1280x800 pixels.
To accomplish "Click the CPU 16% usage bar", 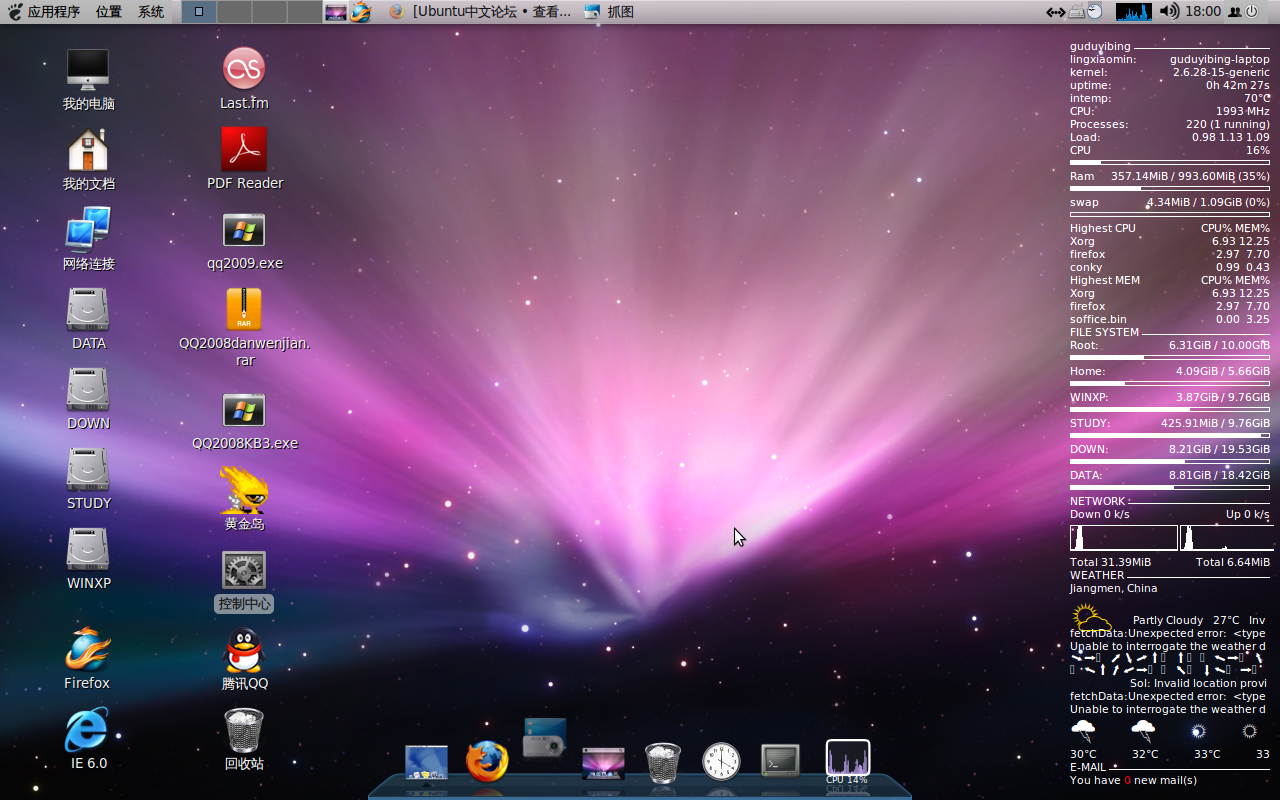I will (1170, 162).
